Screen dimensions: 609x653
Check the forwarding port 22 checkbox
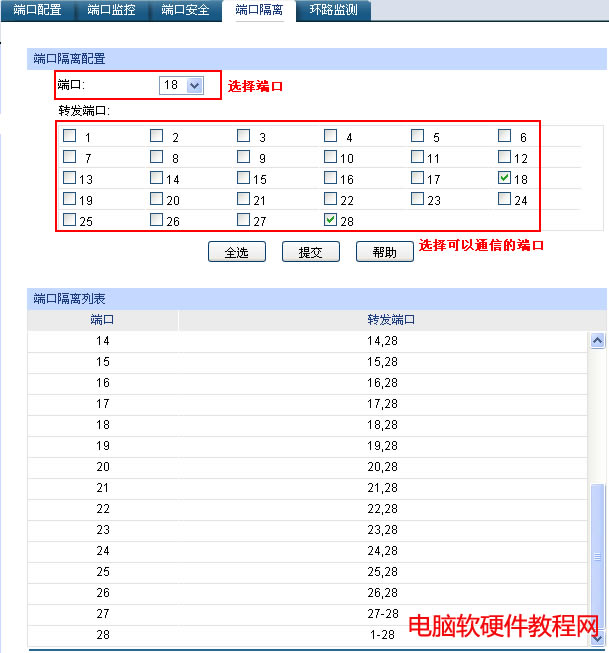pos(331,199)
